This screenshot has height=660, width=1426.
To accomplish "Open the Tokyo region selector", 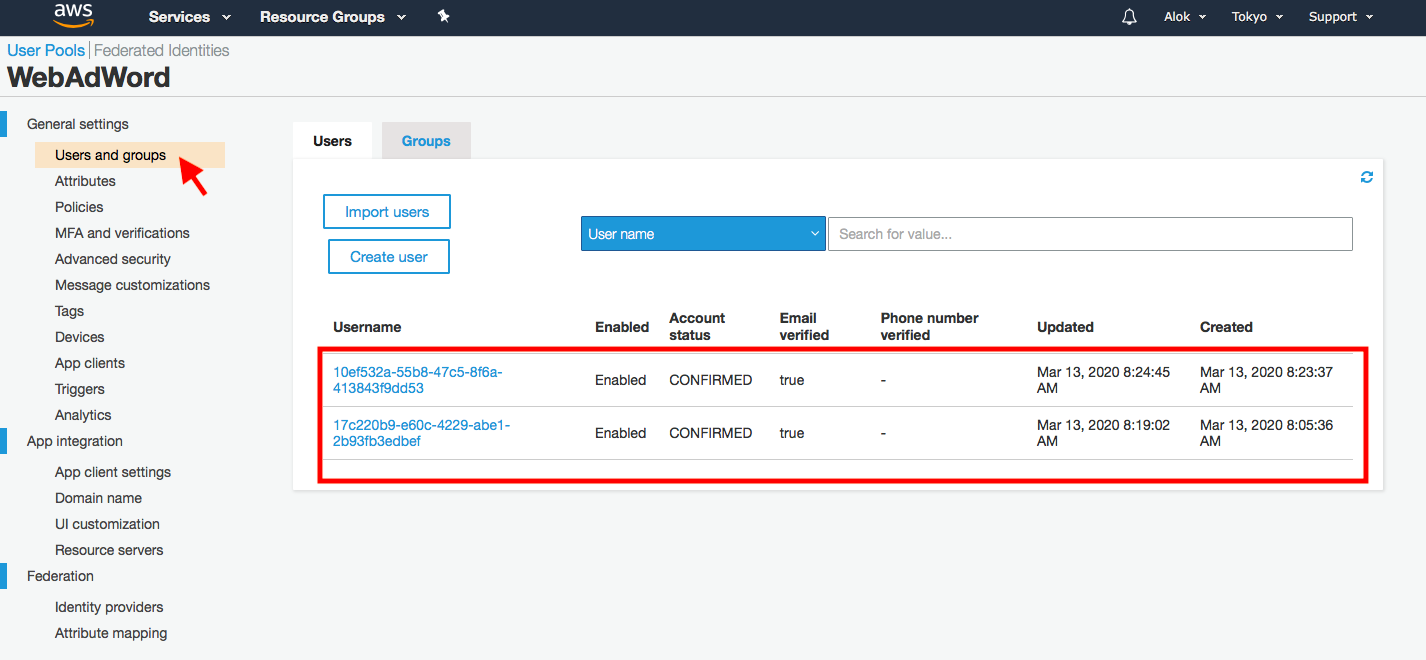I will [x=1257, y=17].
